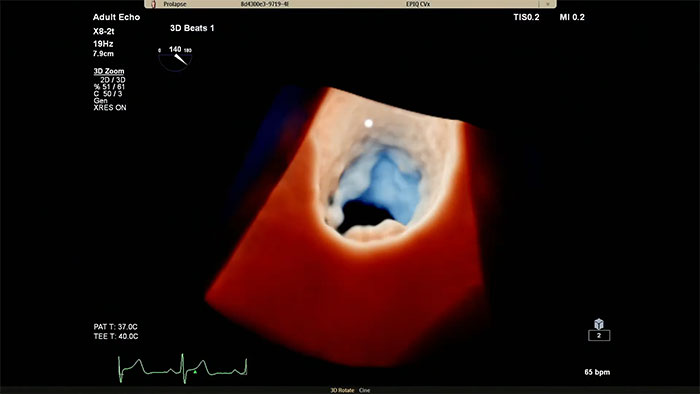This screenshot has width=700, height=394.
Task: Click the close button in the top title bar
Action: (x=548, y=4)
